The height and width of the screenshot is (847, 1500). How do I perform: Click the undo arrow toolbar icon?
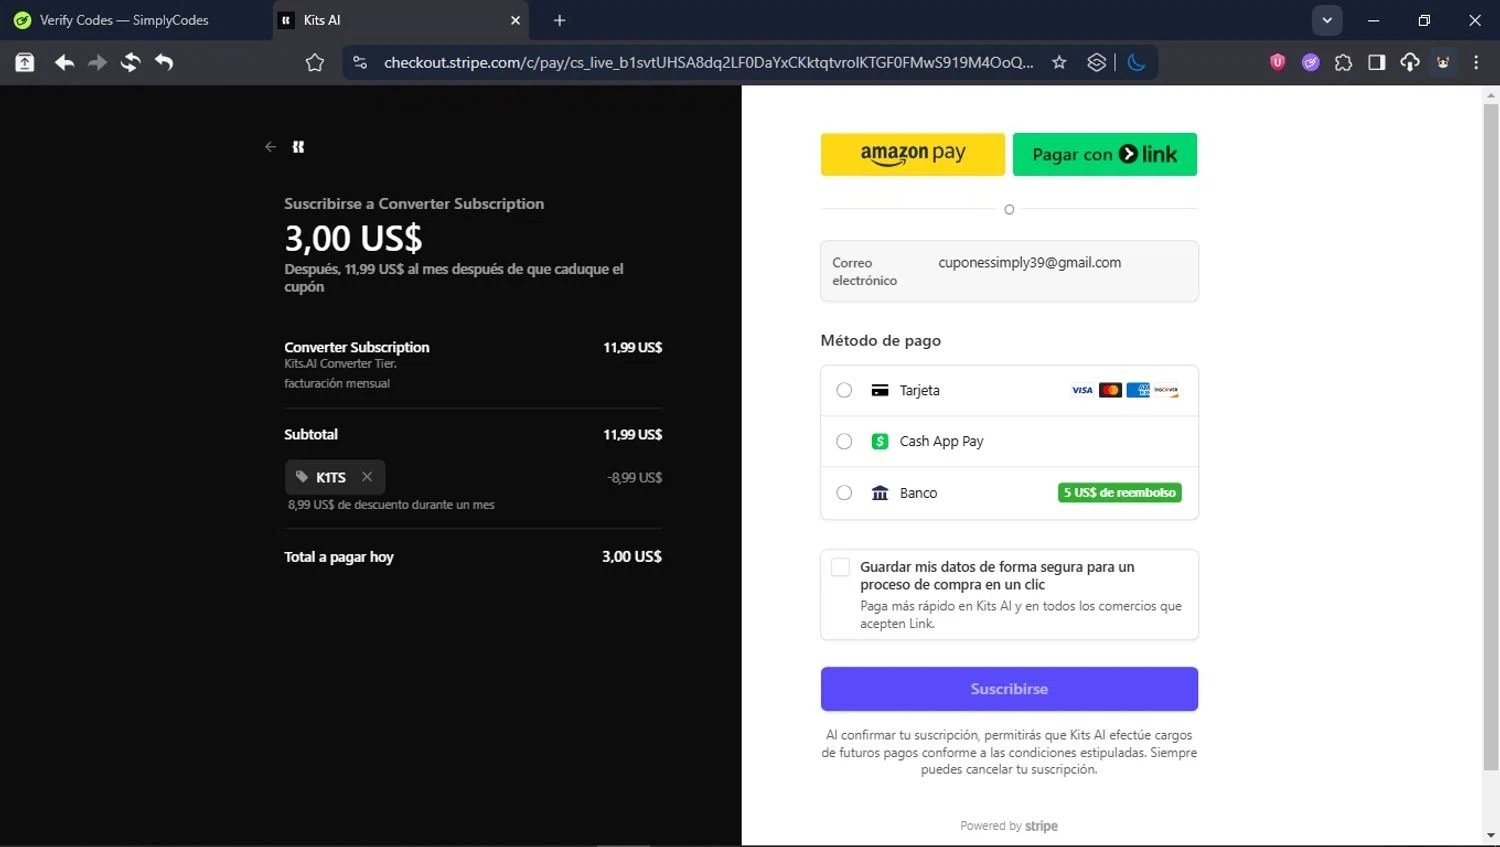pos(164,62)
